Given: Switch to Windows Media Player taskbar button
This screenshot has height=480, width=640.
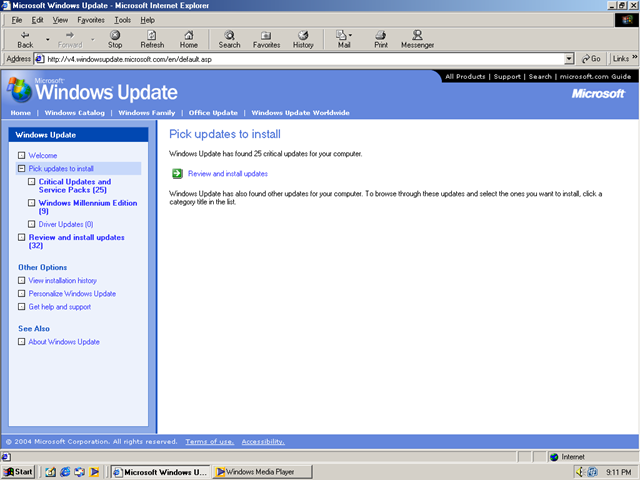Looking at the screenshot, I should [x=263, y=472].
